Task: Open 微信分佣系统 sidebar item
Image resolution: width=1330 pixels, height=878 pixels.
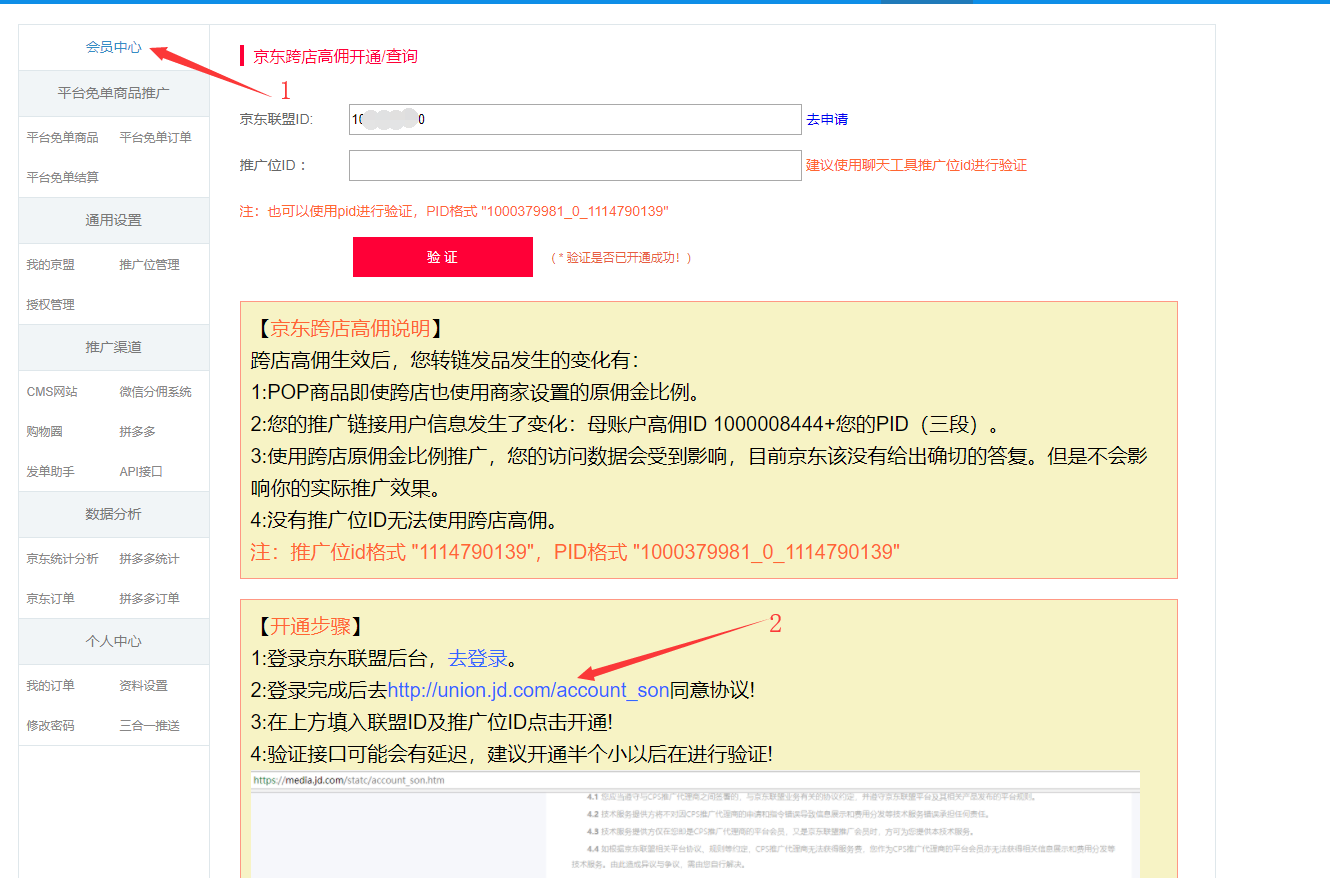Action: (x=155, y=391)
